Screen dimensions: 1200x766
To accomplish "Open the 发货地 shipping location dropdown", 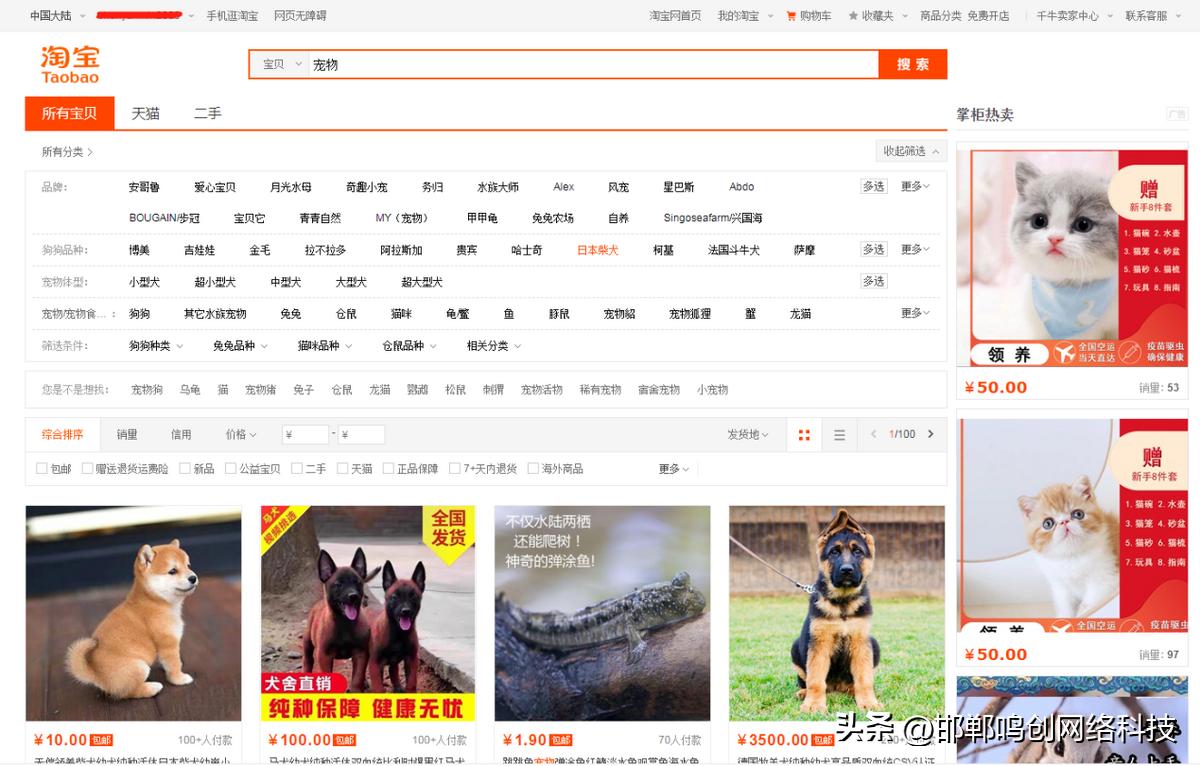I will coord(748,434).
